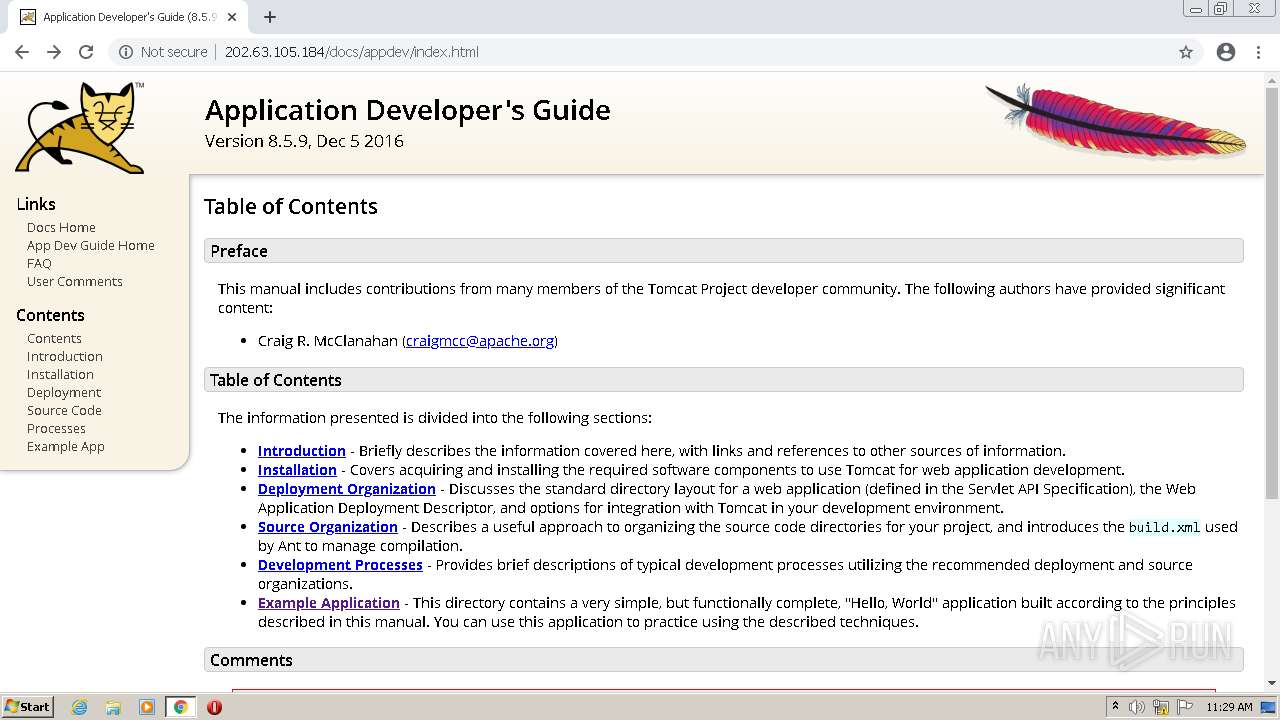The image size is (1280, 720).
Task: Open the Chrome three-dot menu
Action: (x=1258, y=52)
